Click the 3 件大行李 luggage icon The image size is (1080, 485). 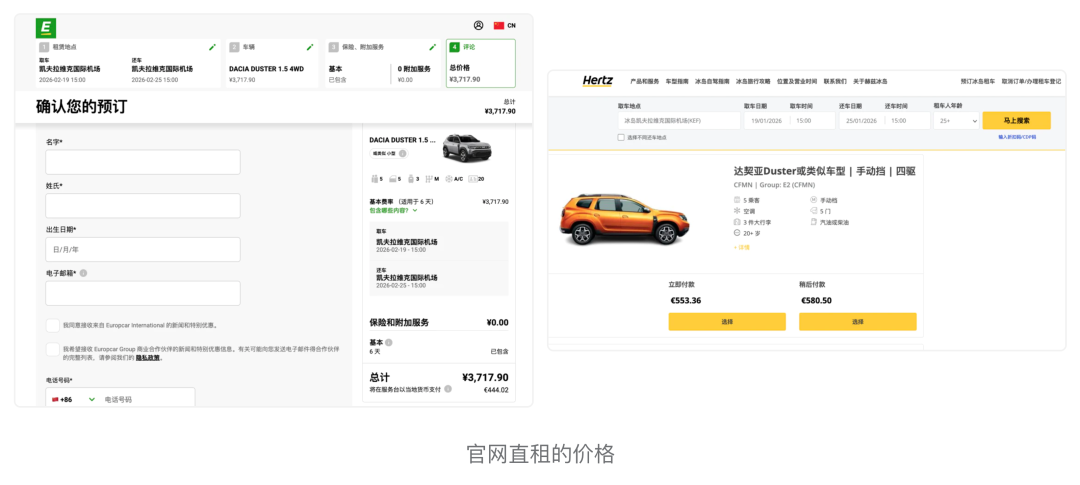[x=737, y=223]
